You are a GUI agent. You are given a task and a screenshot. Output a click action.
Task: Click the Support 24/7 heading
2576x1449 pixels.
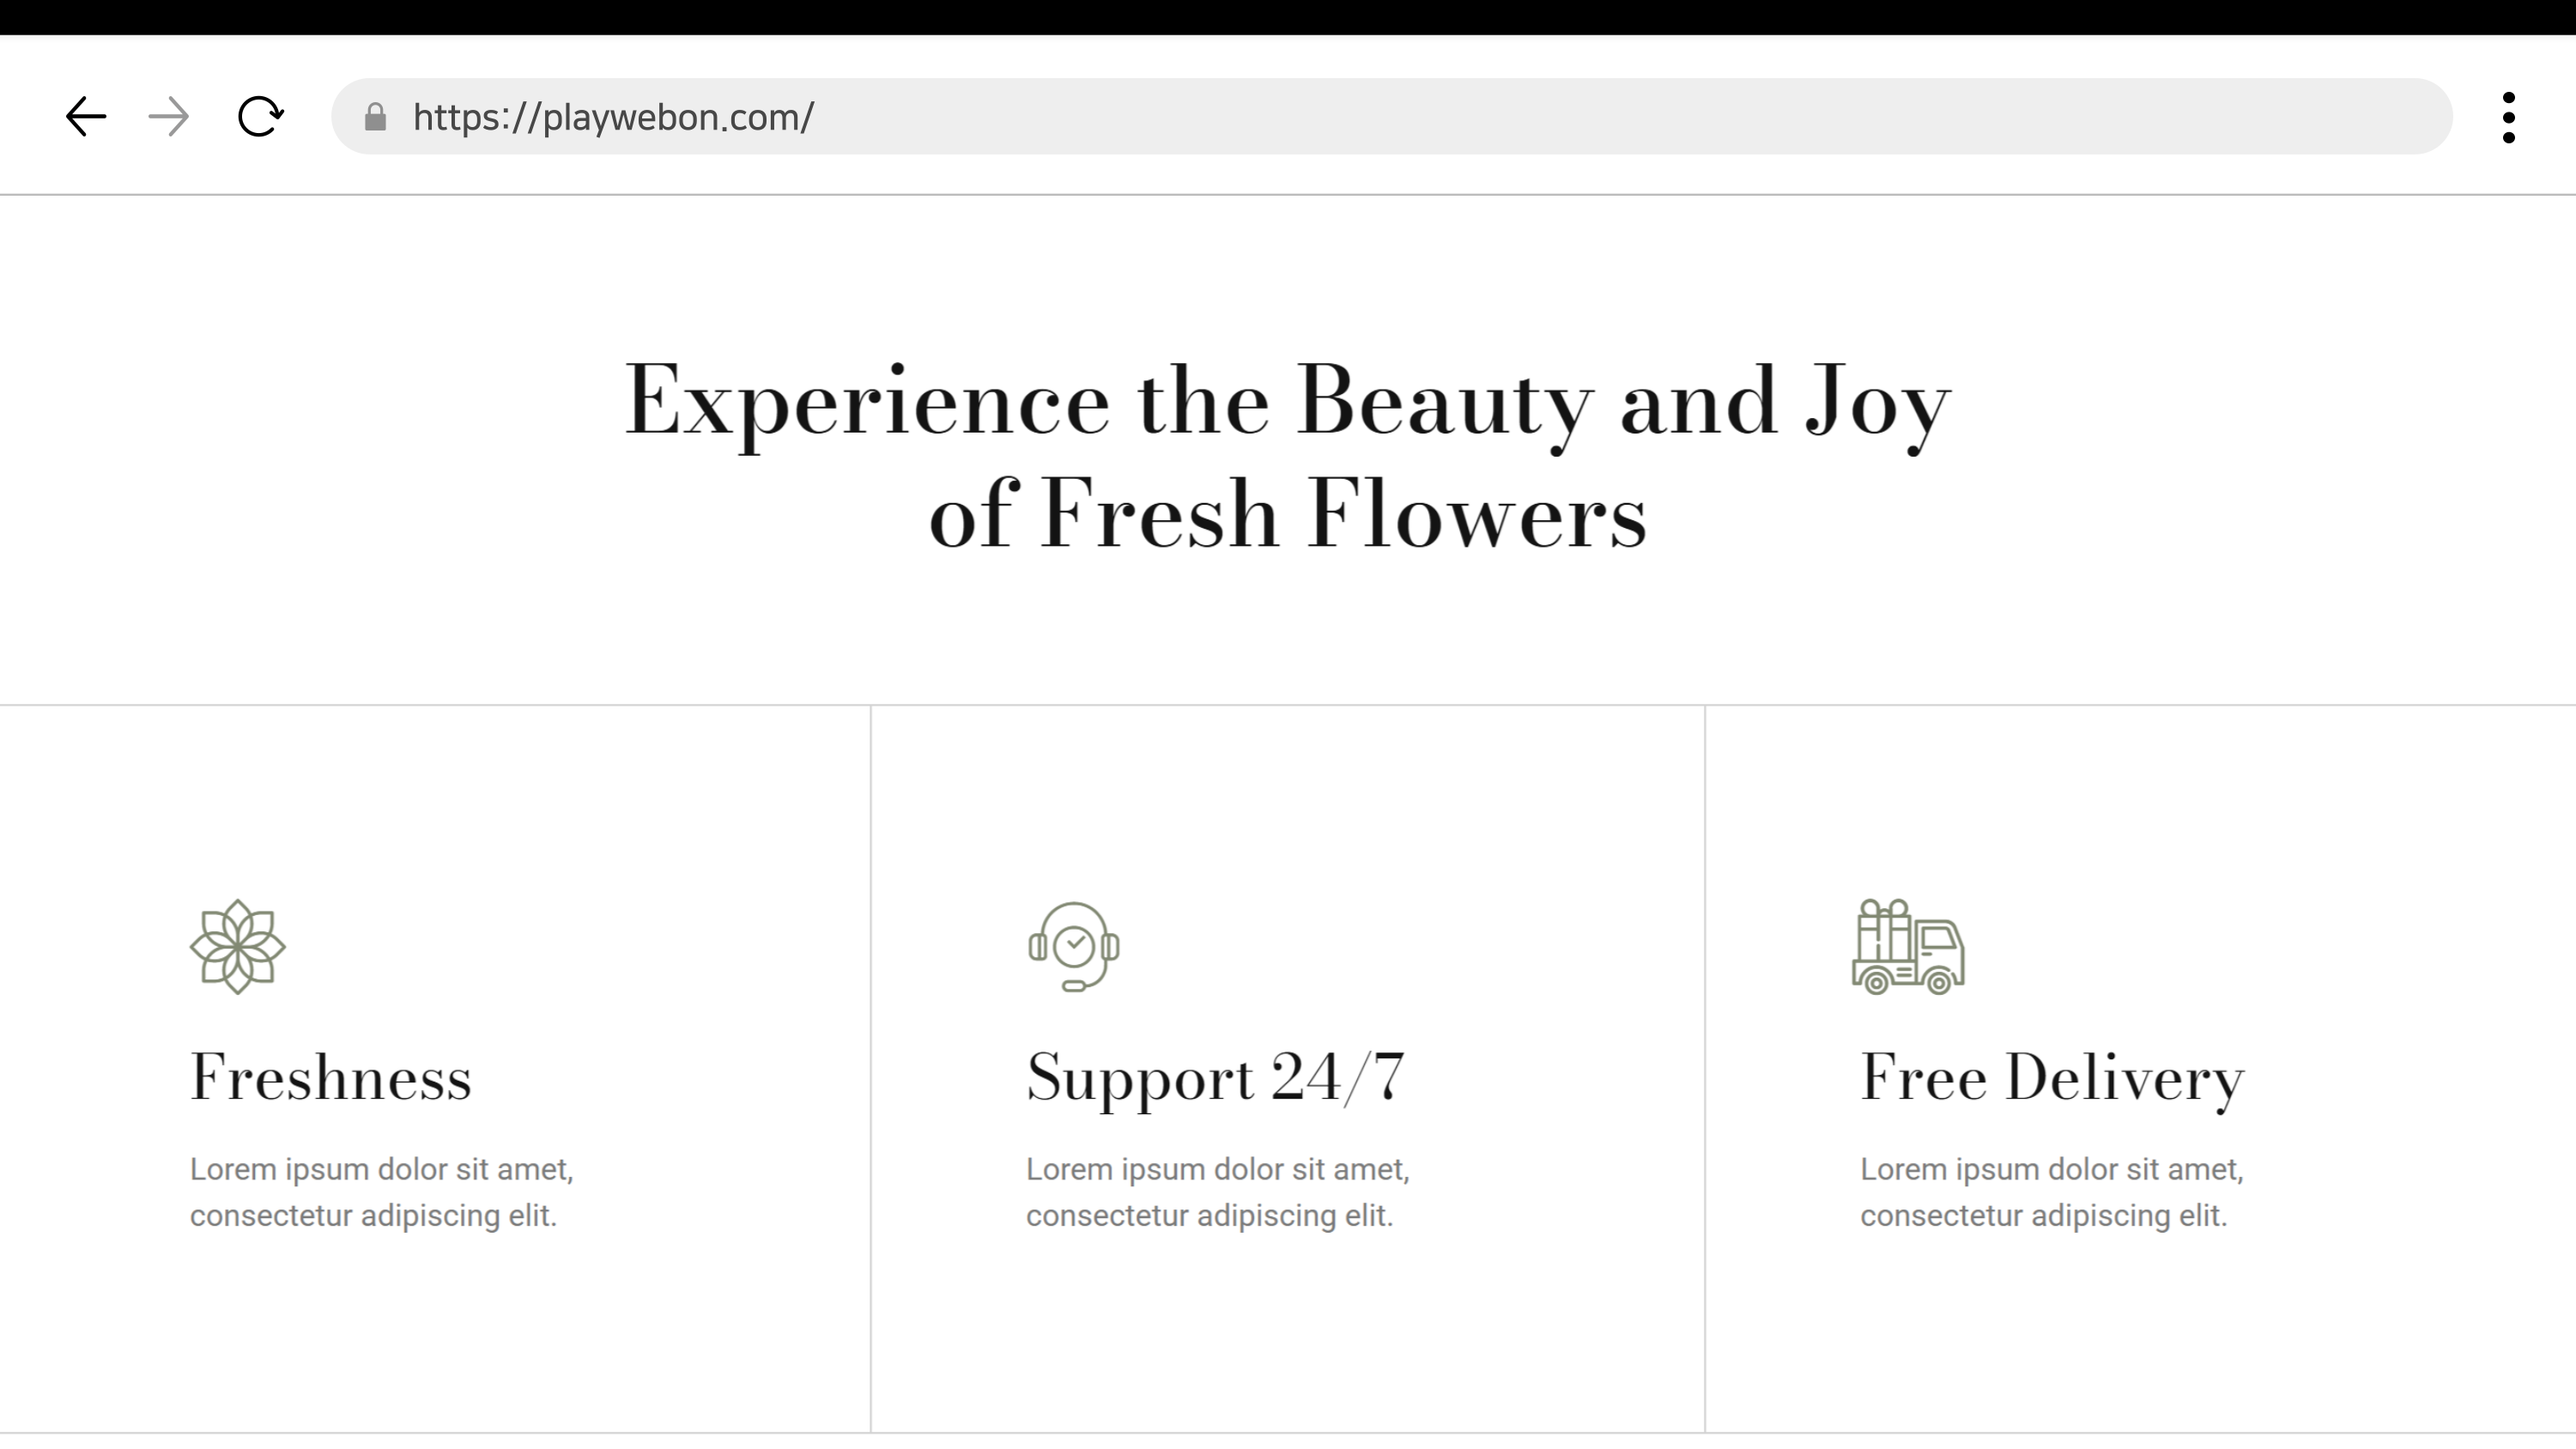[1215, 1079]
